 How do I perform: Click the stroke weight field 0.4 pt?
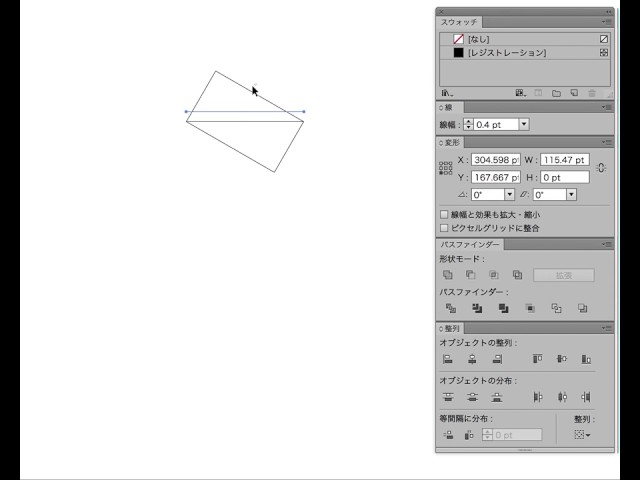[496, 124]
